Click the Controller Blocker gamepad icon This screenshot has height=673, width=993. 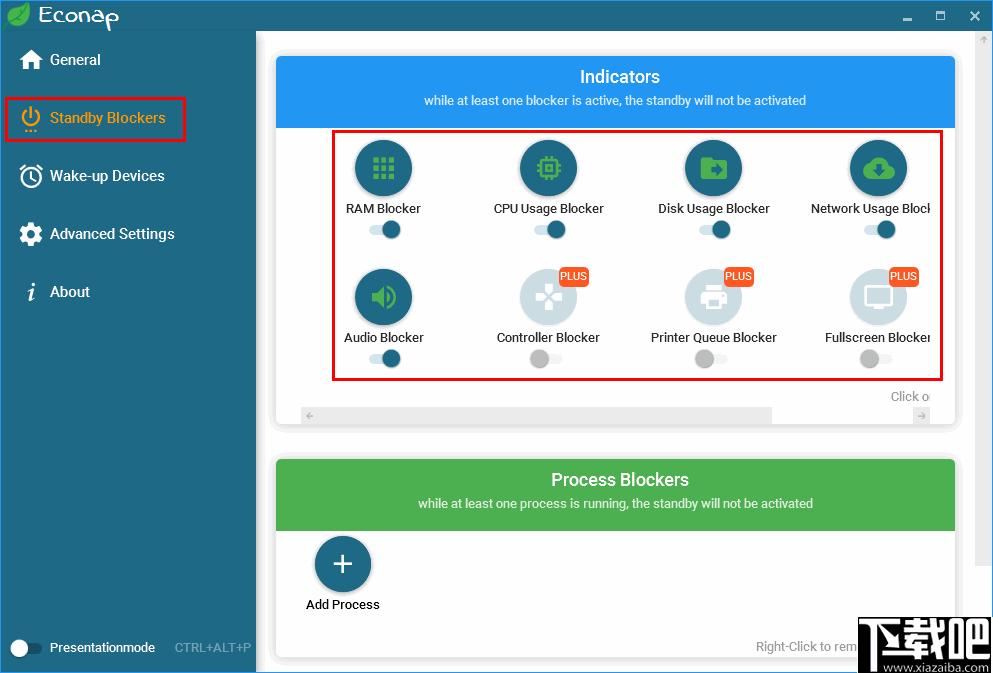(548, 297)
